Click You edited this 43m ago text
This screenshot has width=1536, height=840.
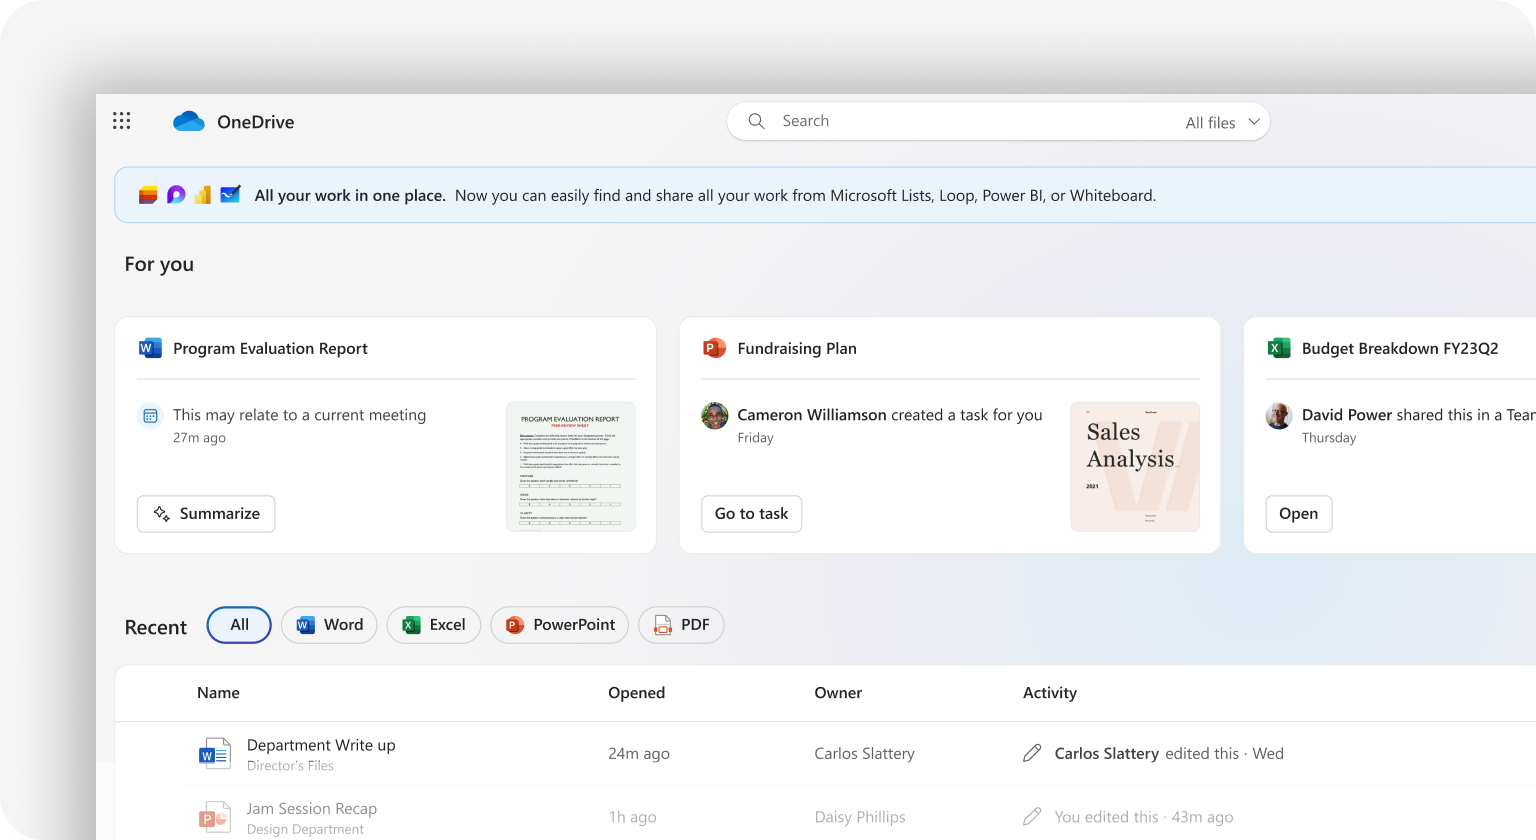(1144, 817)
